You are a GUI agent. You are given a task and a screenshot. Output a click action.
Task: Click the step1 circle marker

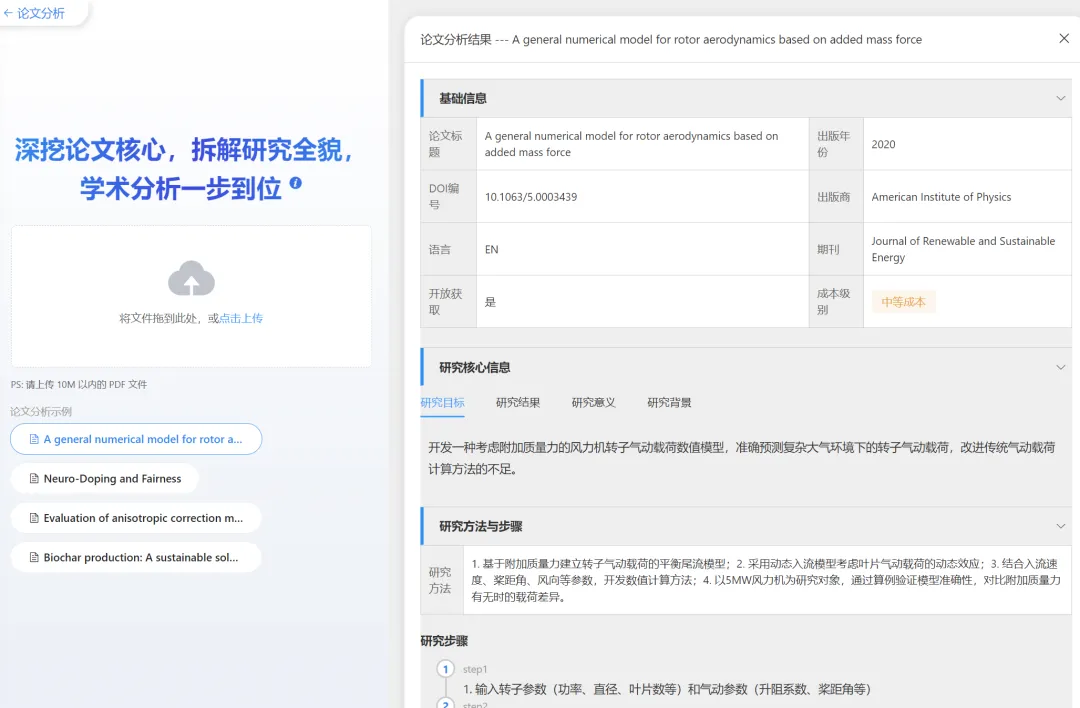[446, 669]
